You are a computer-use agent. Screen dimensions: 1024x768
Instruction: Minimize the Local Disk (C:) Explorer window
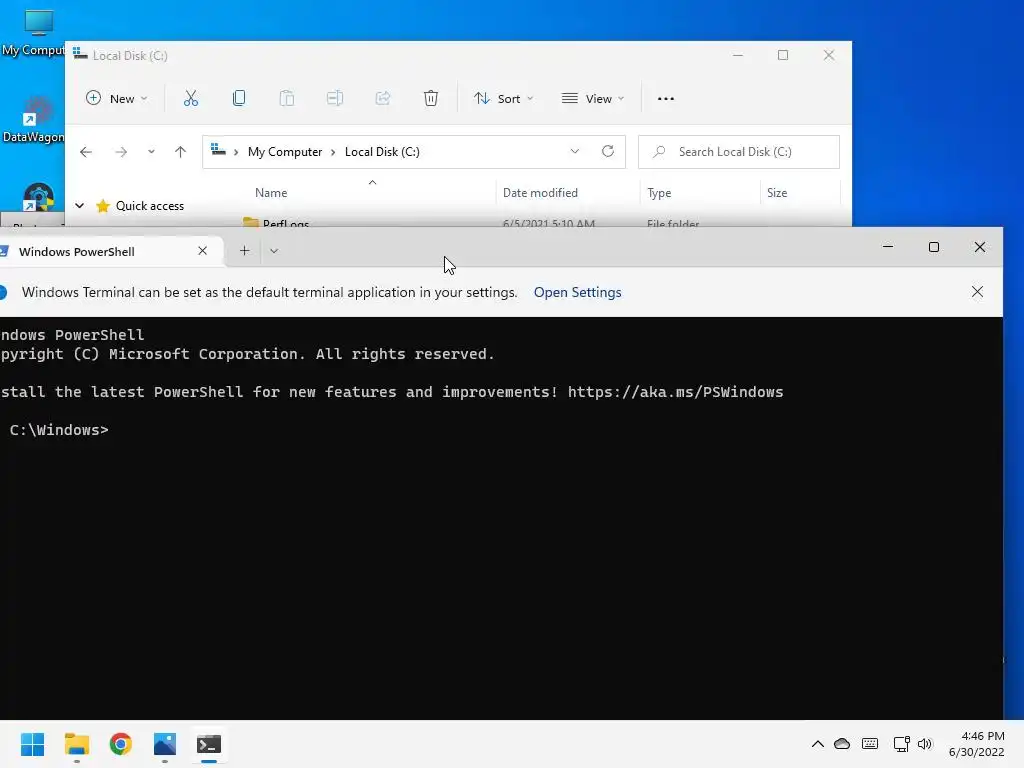click(738, 56)
